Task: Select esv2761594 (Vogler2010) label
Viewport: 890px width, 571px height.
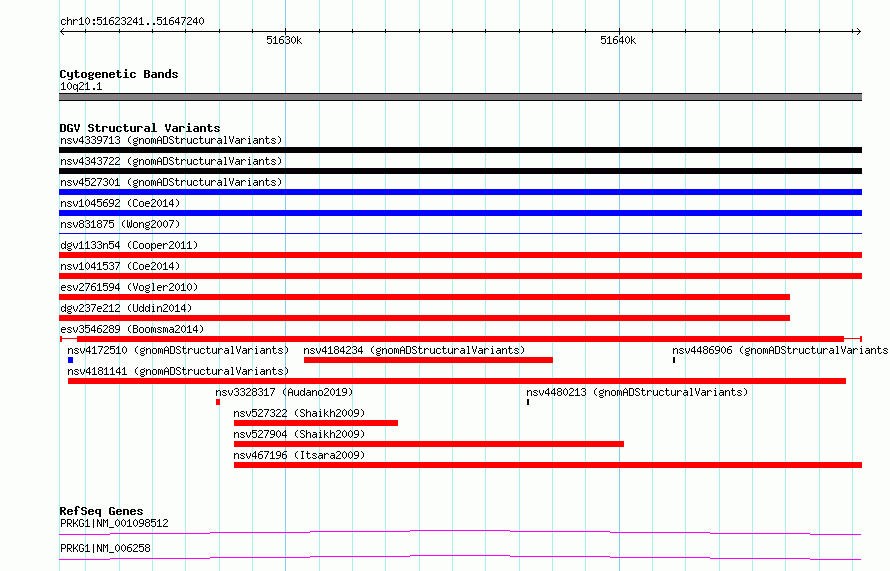Action: (129, 287)
